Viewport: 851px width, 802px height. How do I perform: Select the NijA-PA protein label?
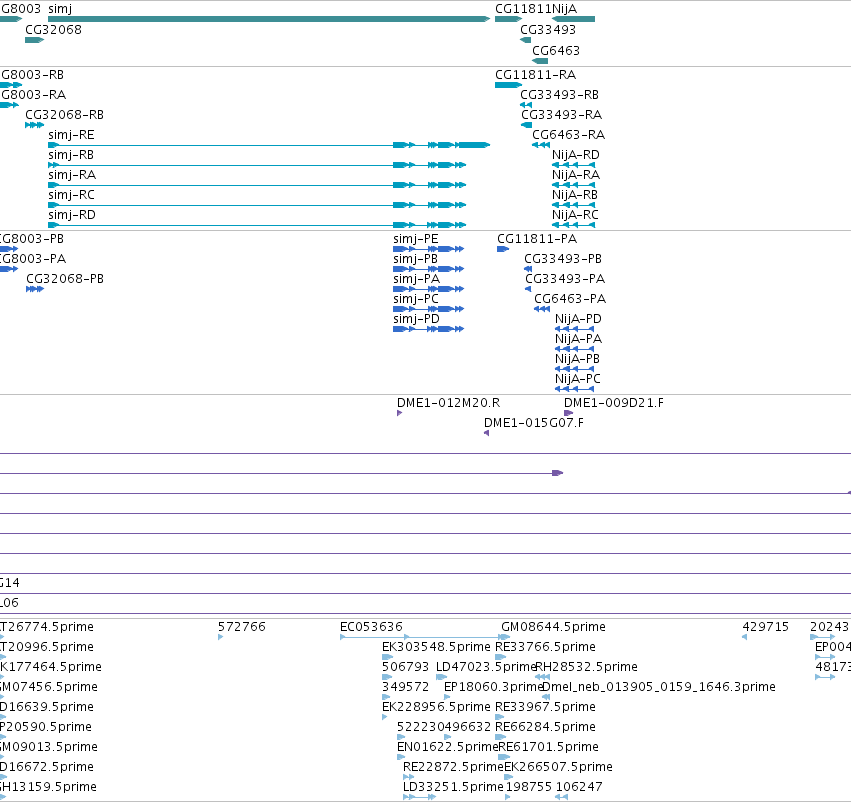(578, 339)
